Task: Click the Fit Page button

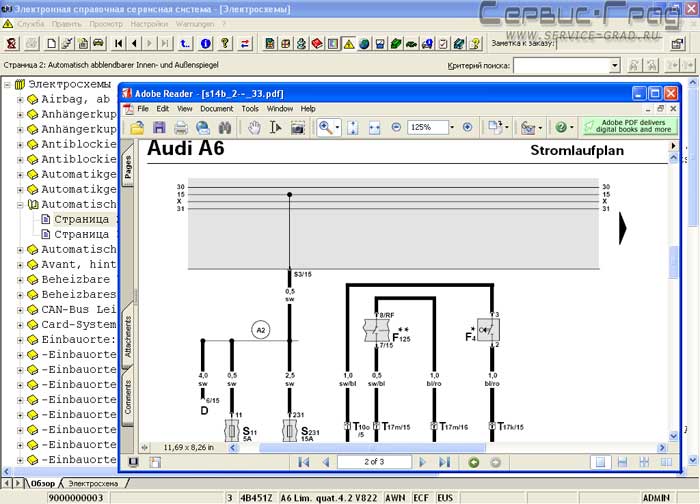Action: click(353, 128)
